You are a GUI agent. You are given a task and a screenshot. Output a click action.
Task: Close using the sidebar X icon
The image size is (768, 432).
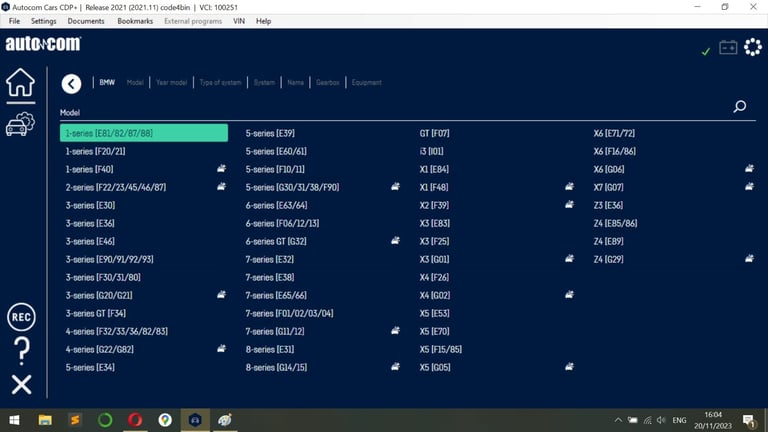coord(21,384)
